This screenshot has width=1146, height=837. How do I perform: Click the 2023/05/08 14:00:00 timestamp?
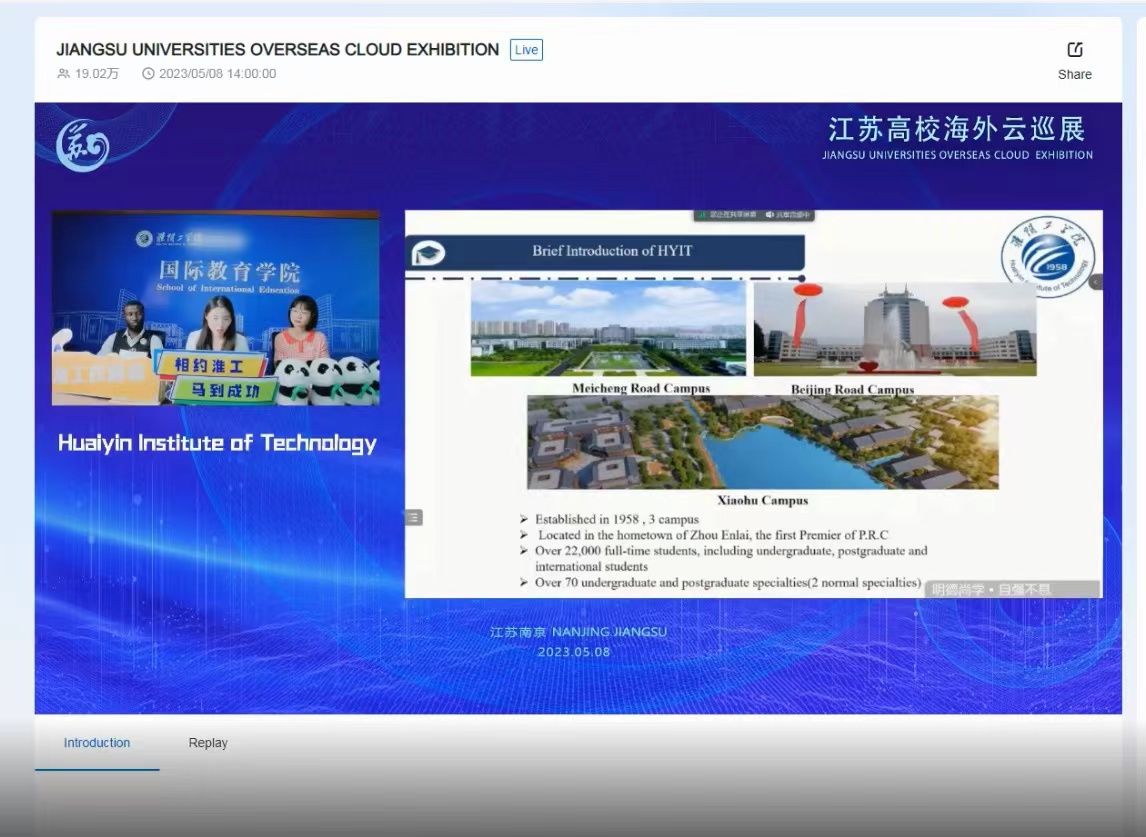tap(217, 74)
